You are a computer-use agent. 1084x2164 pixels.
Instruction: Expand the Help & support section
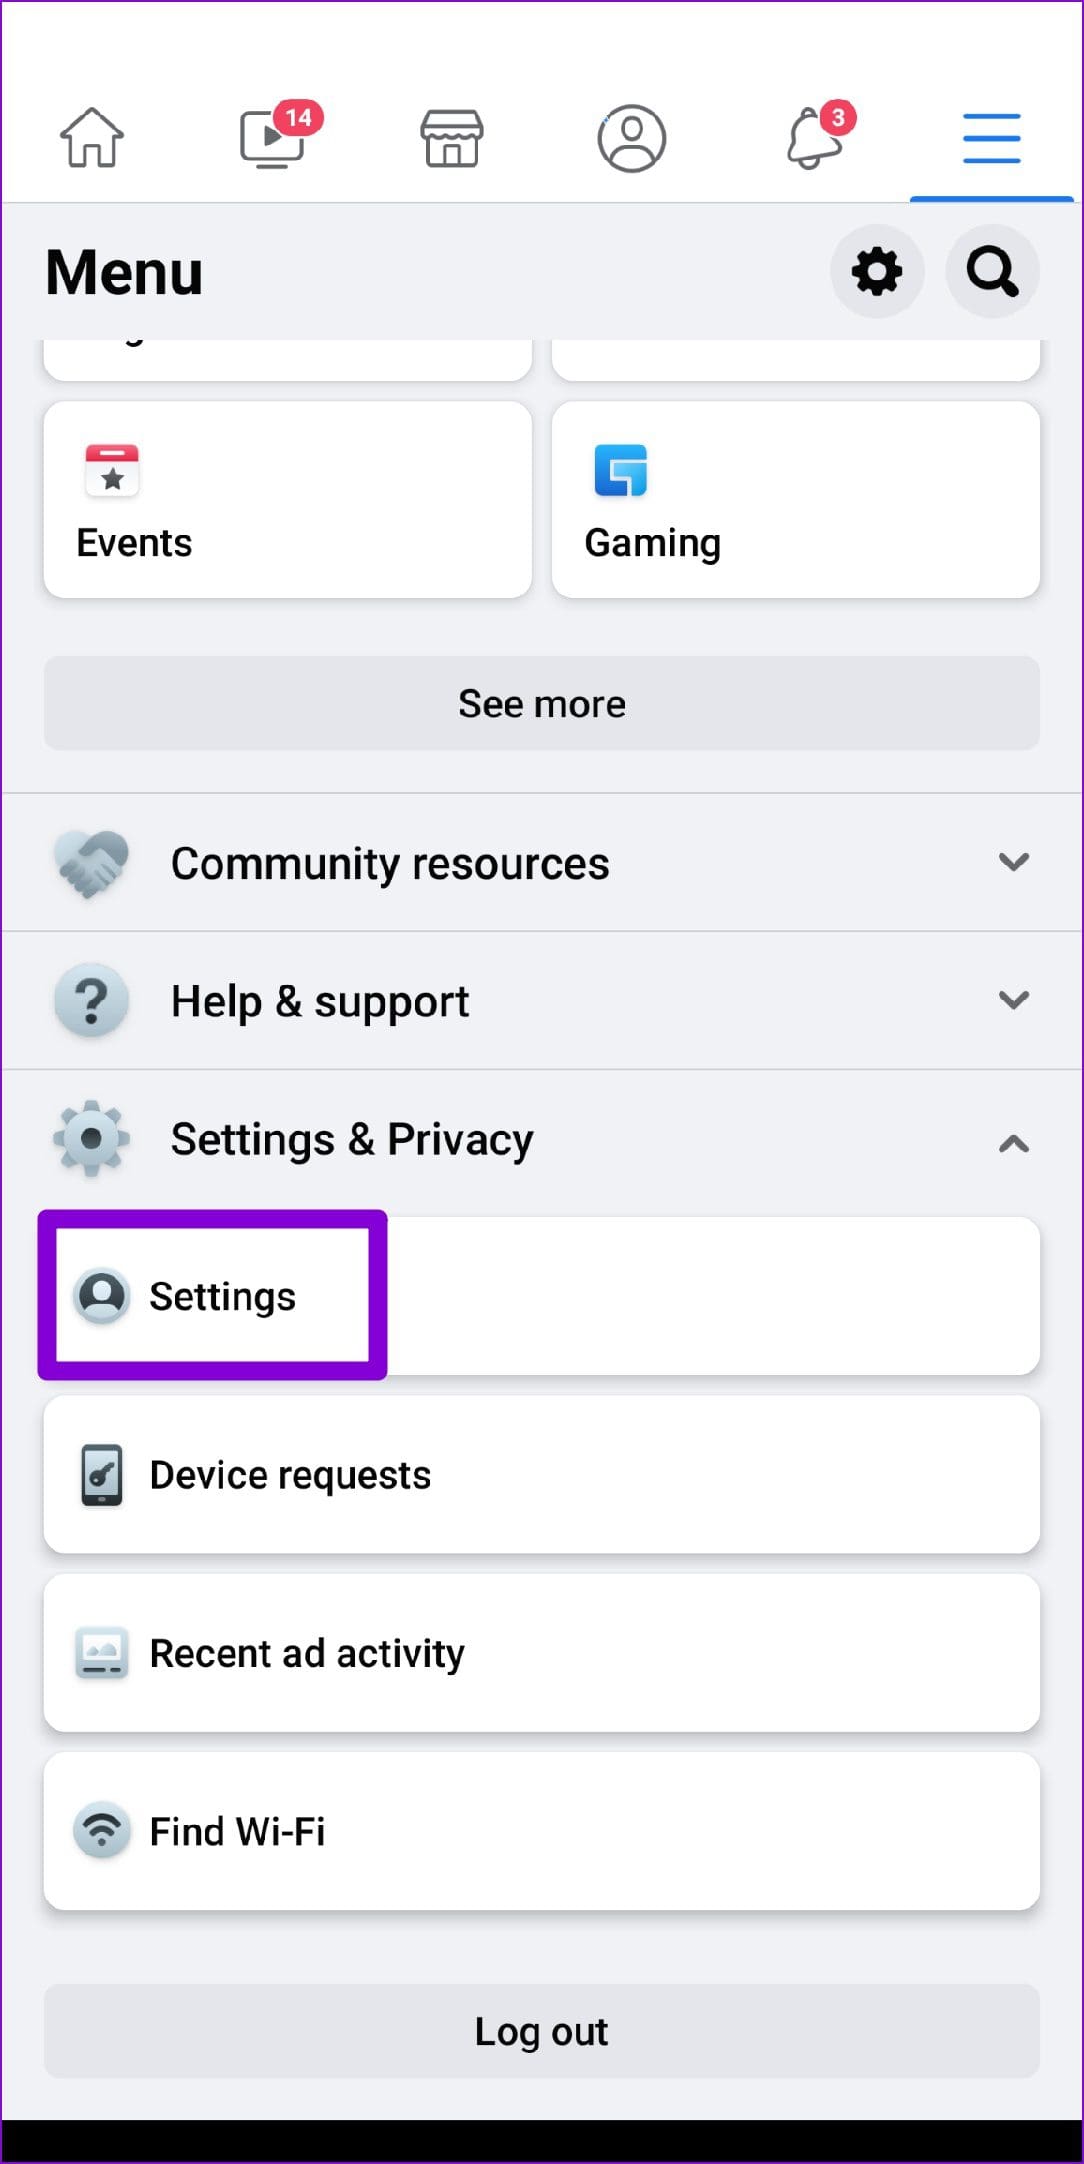pyautogui.click(x=540, y=1001)
